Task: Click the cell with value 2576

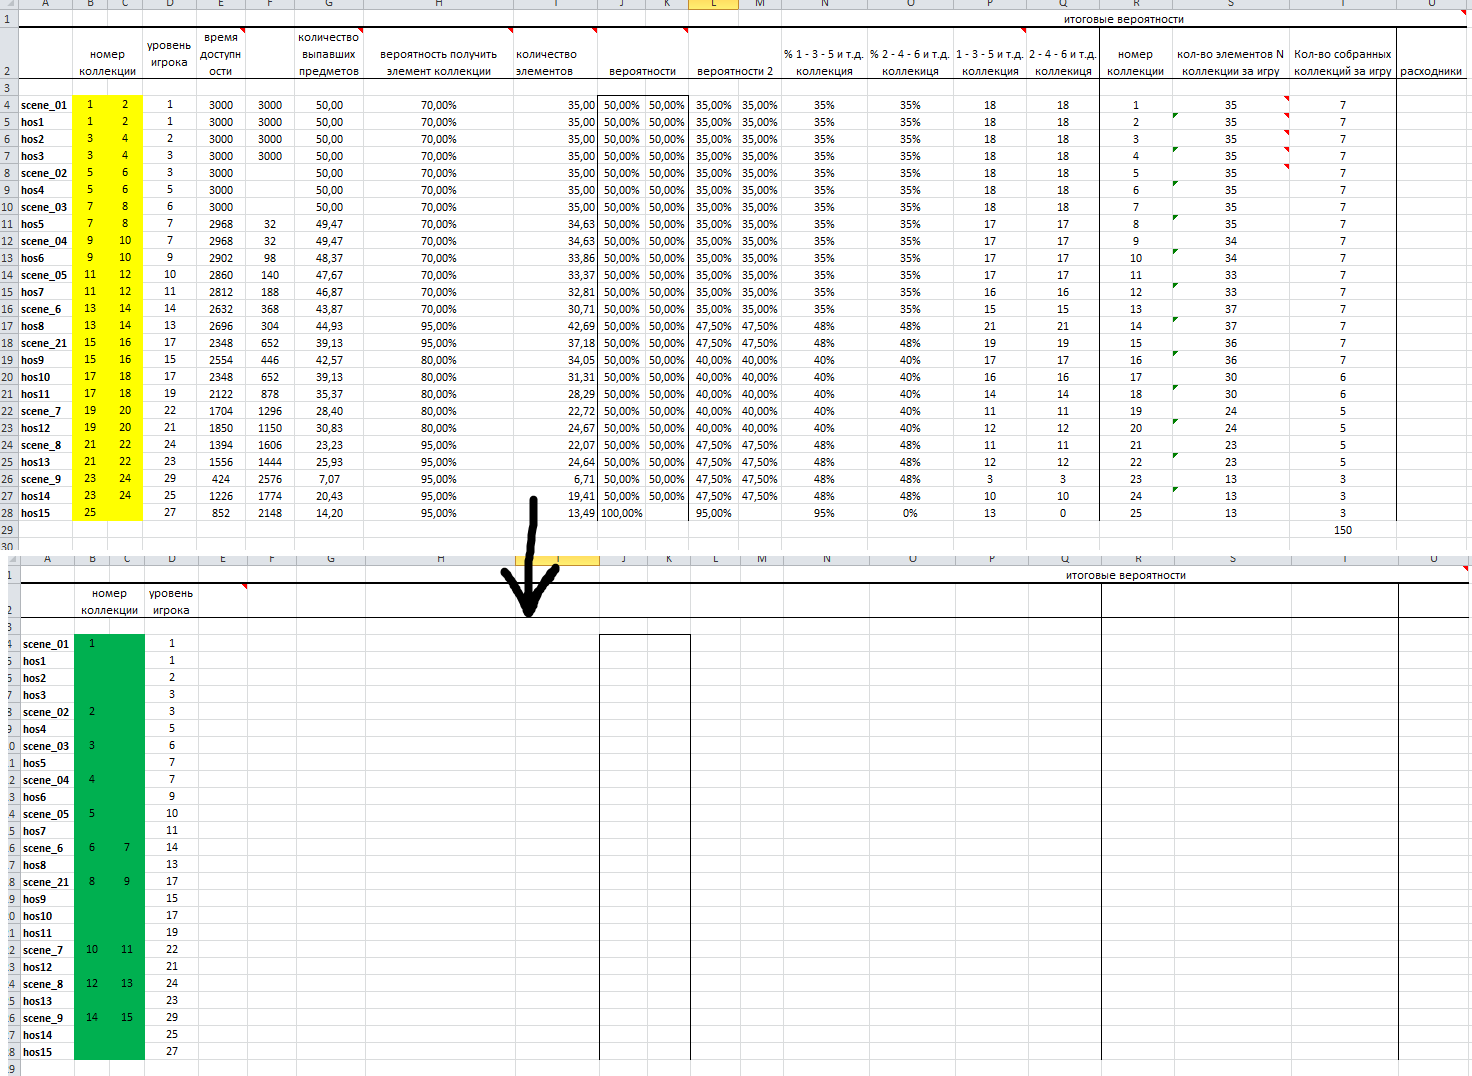Action: pyautogui.click(x=270, y=479)
